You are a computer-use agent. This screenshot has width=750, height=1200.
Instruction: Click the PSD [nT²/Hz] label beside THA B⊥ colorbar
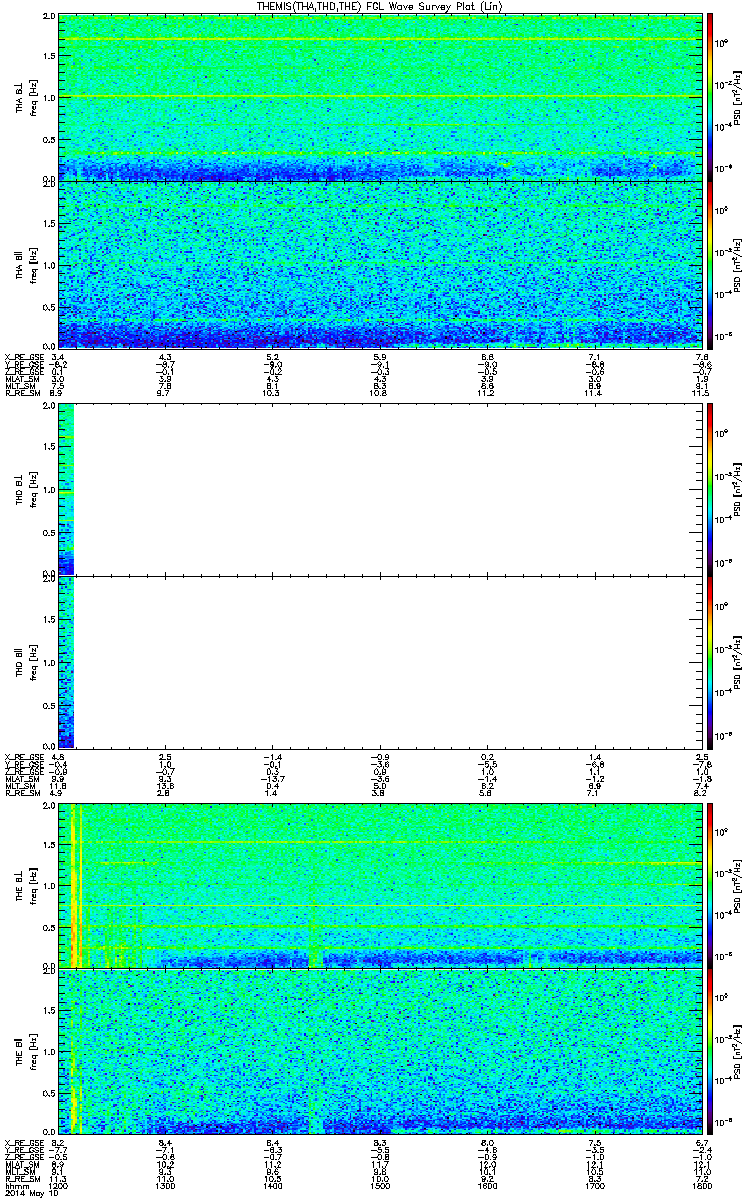click(736, 98)
